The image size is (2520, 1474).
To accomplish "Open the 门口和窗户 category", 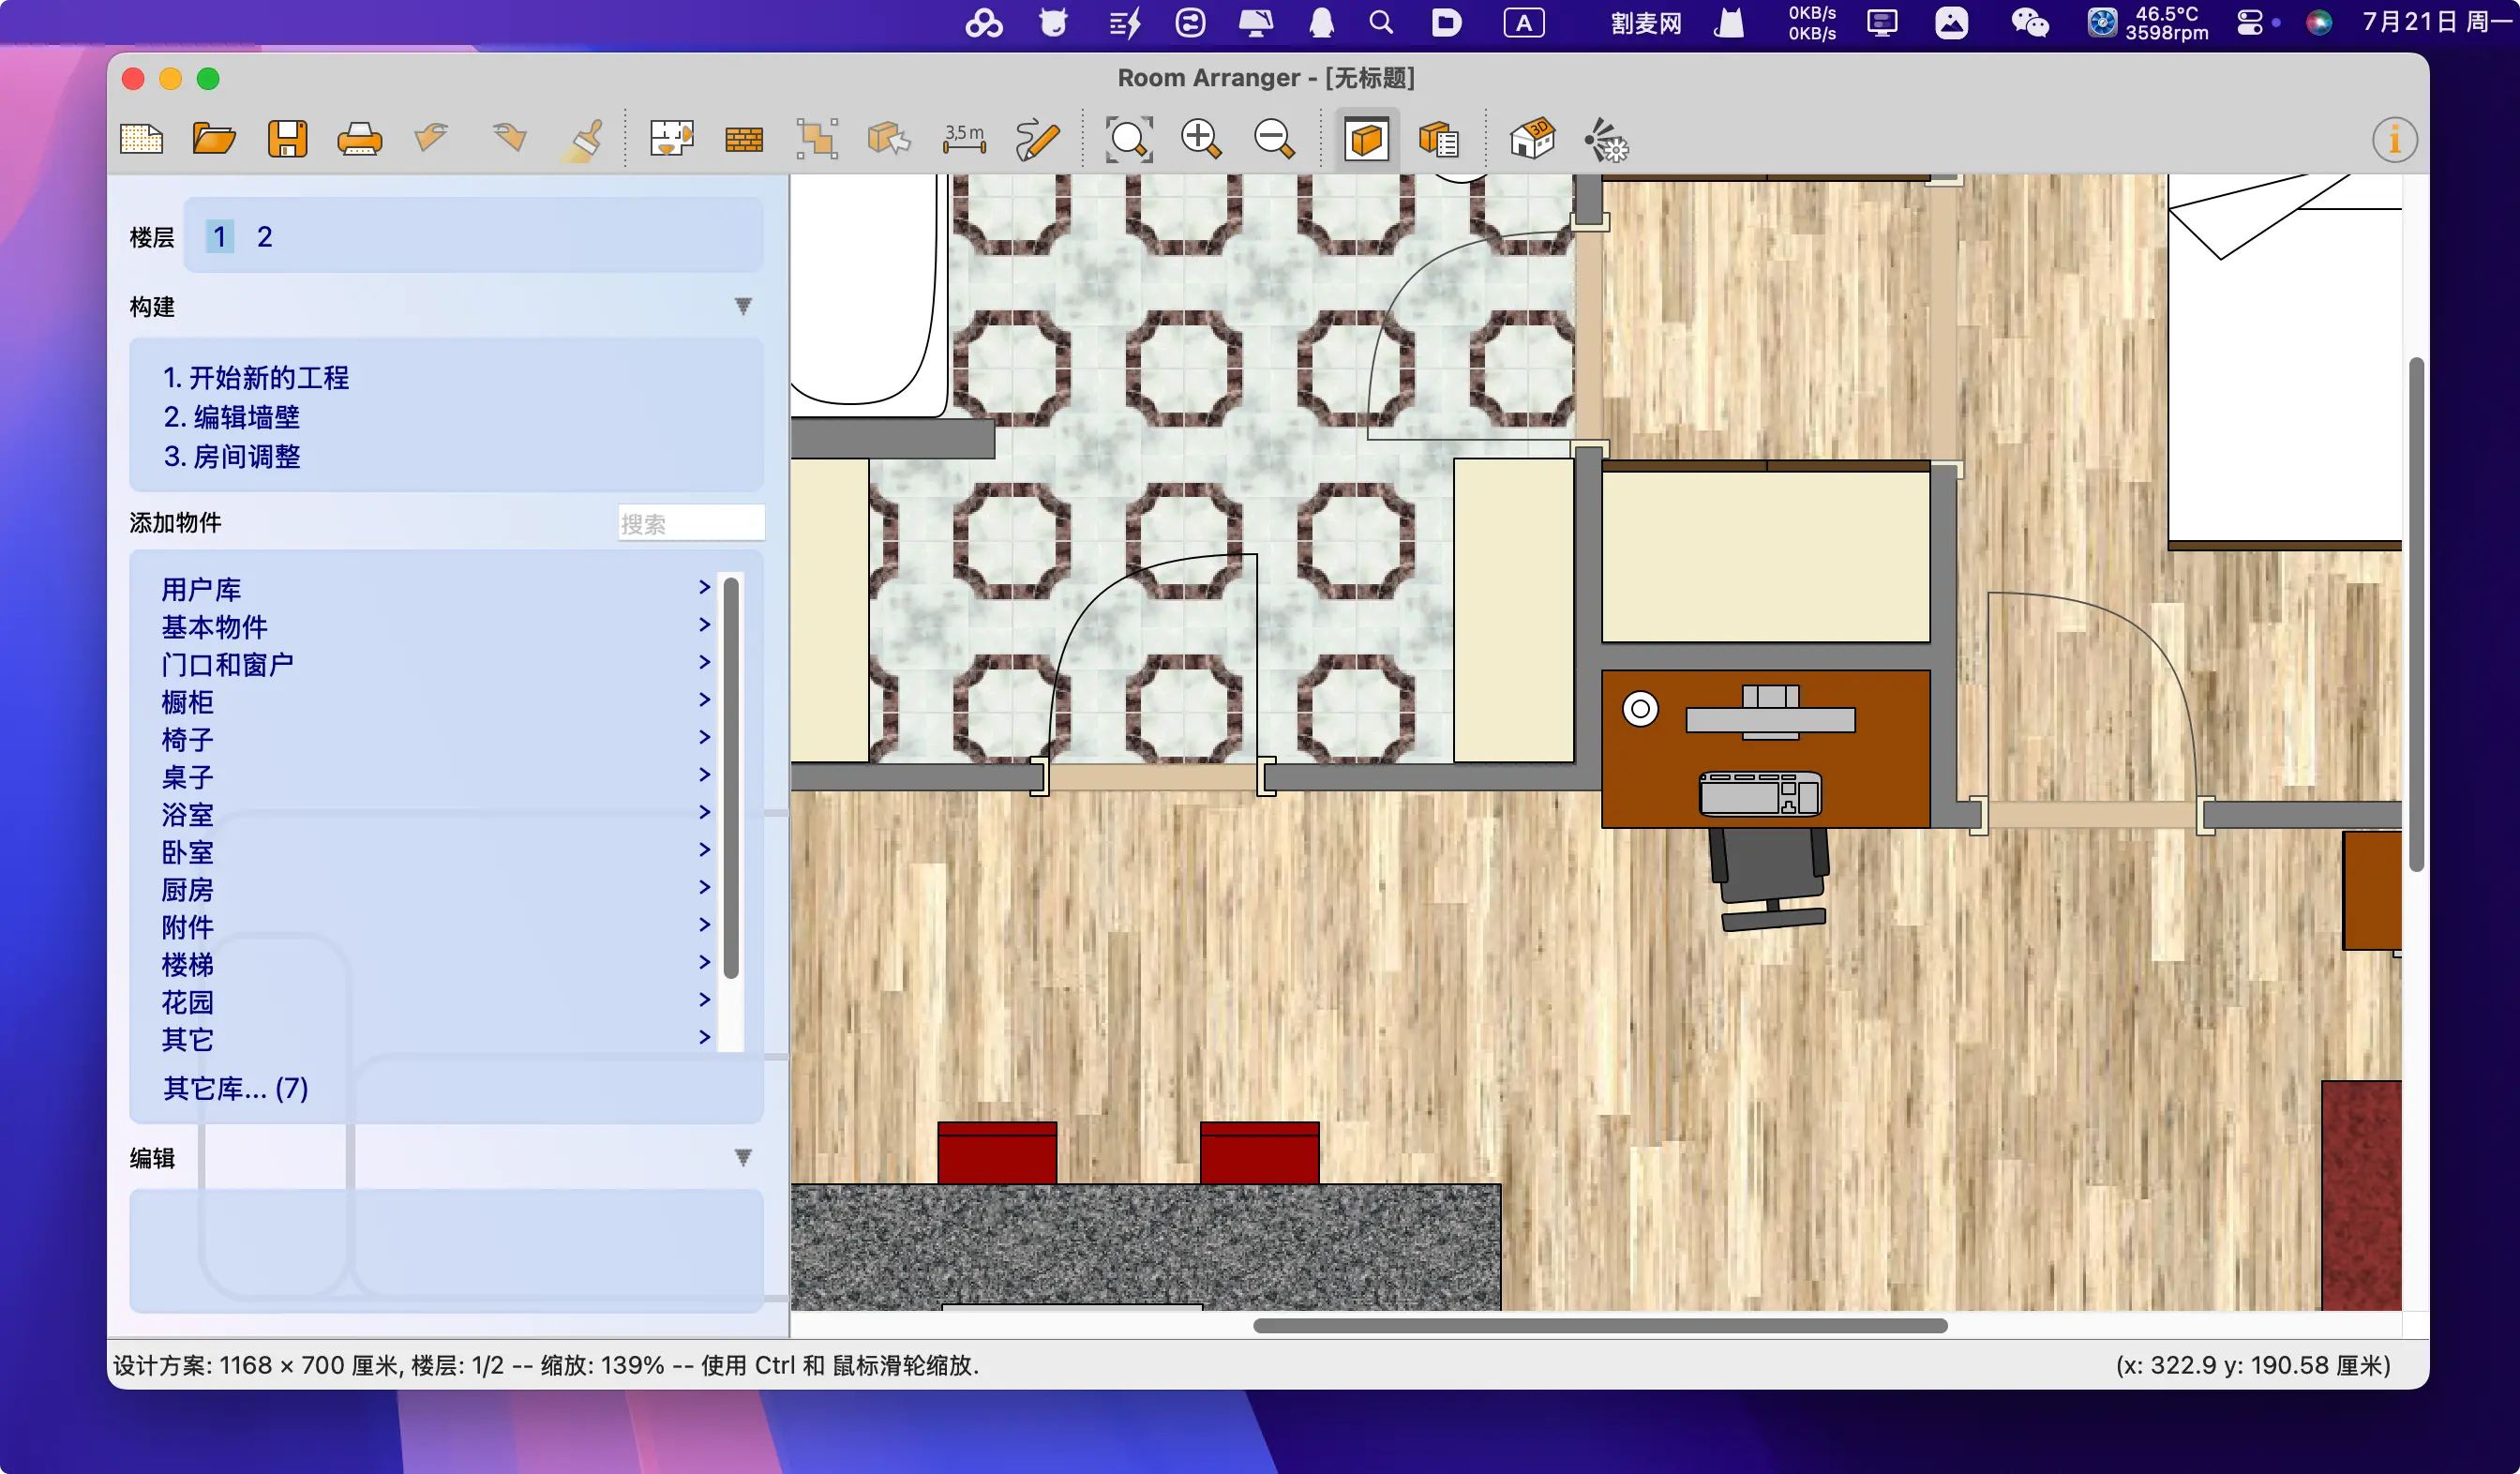I will pos(227,664).
